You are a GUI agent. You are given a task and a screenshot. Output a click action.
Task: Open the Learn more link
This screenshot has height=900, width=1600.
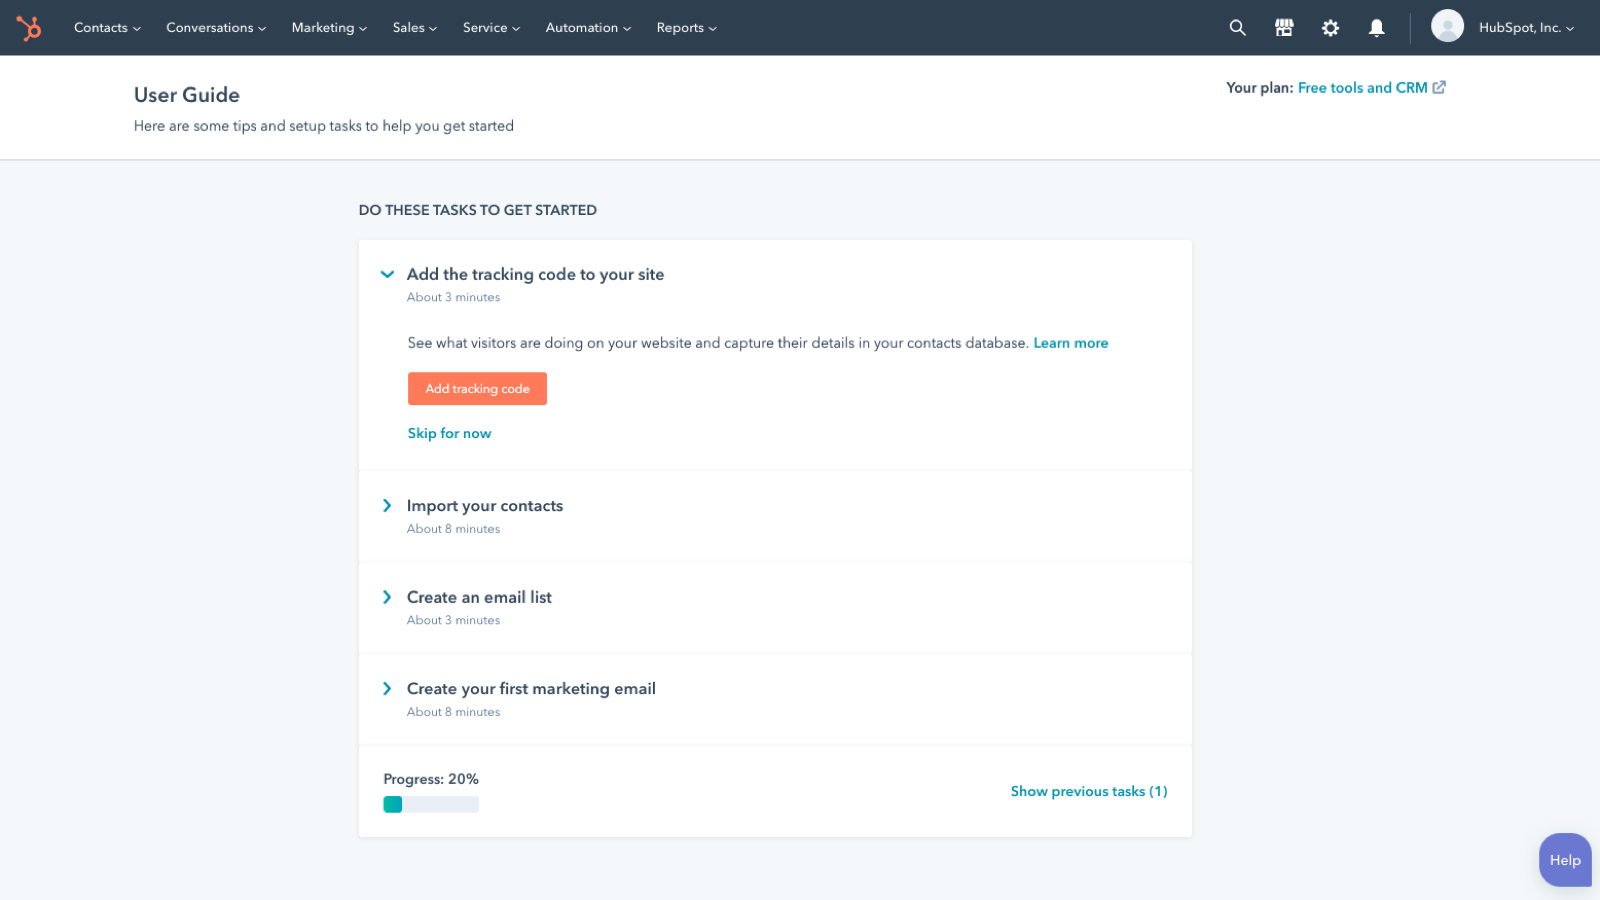pyautogui.click(x=1070, y=342)
